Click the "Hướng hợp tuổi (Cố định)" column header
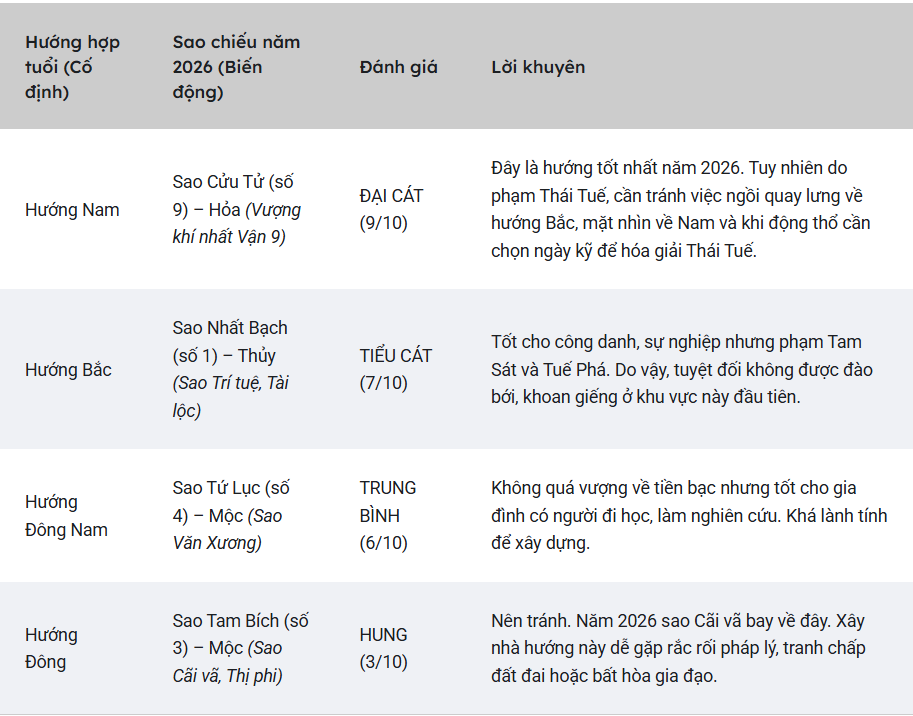 tap(72, 67)
